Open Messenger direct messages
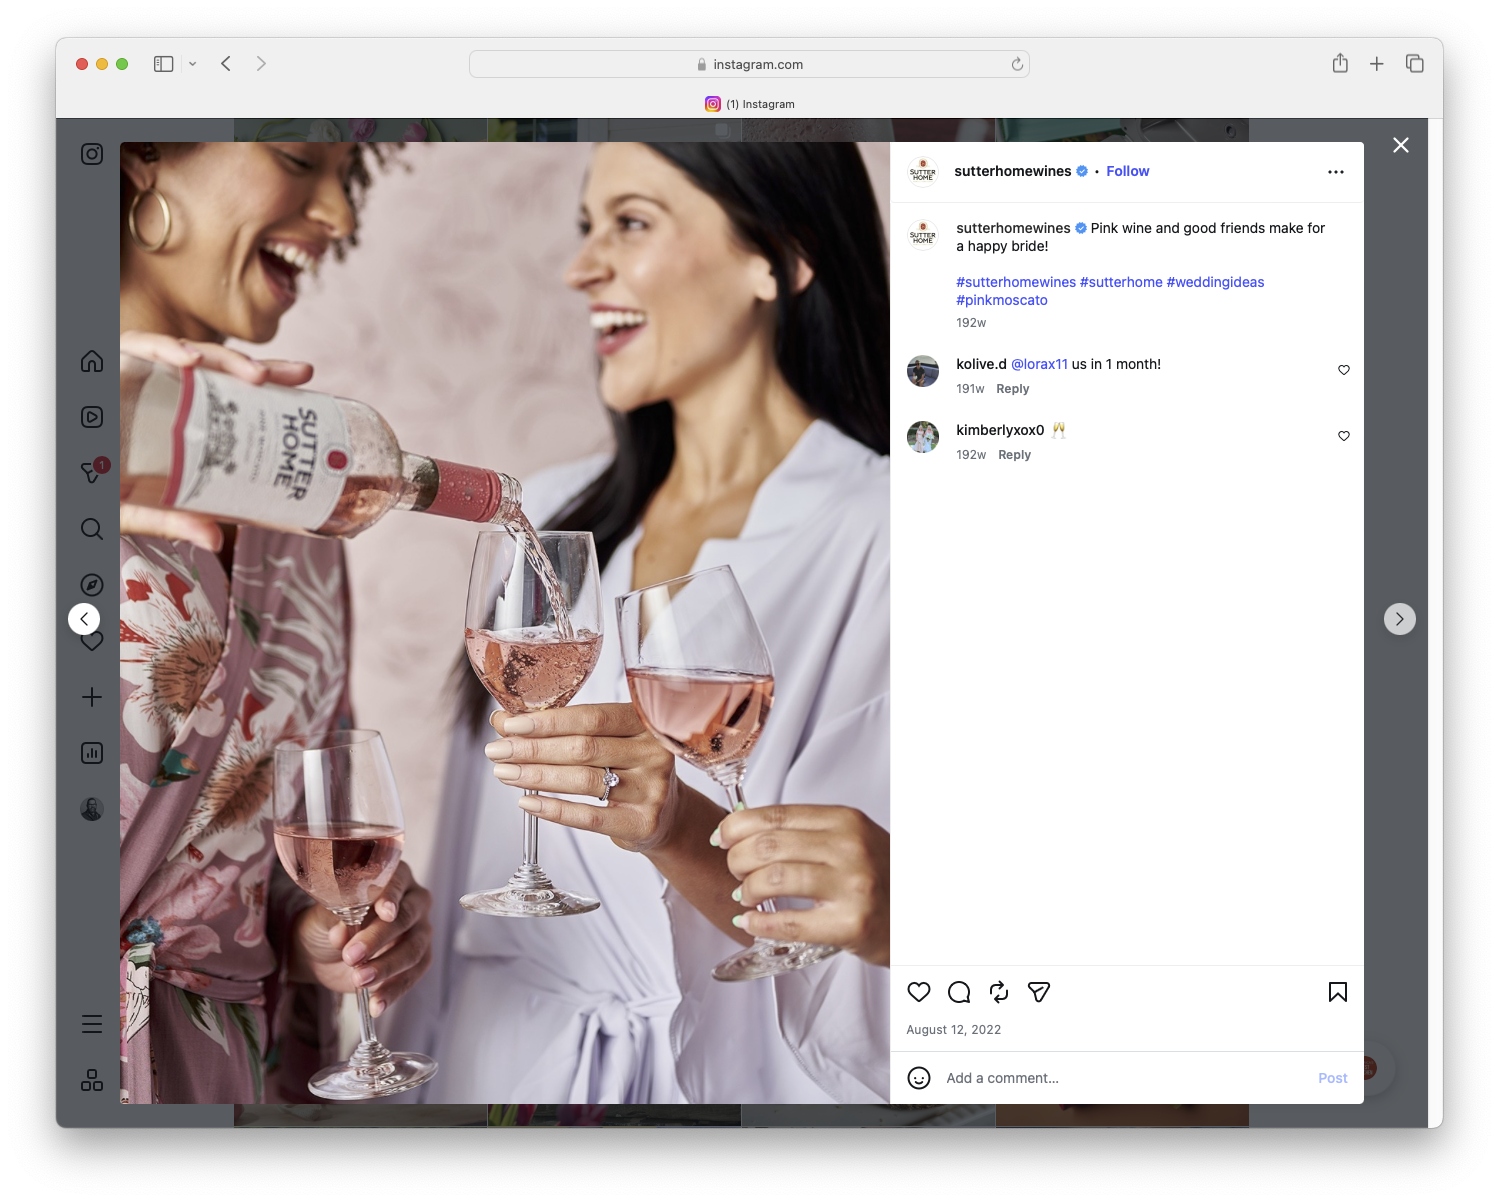The height and width of the screenshot is (1202, 1499). click(x=91, y=472)
